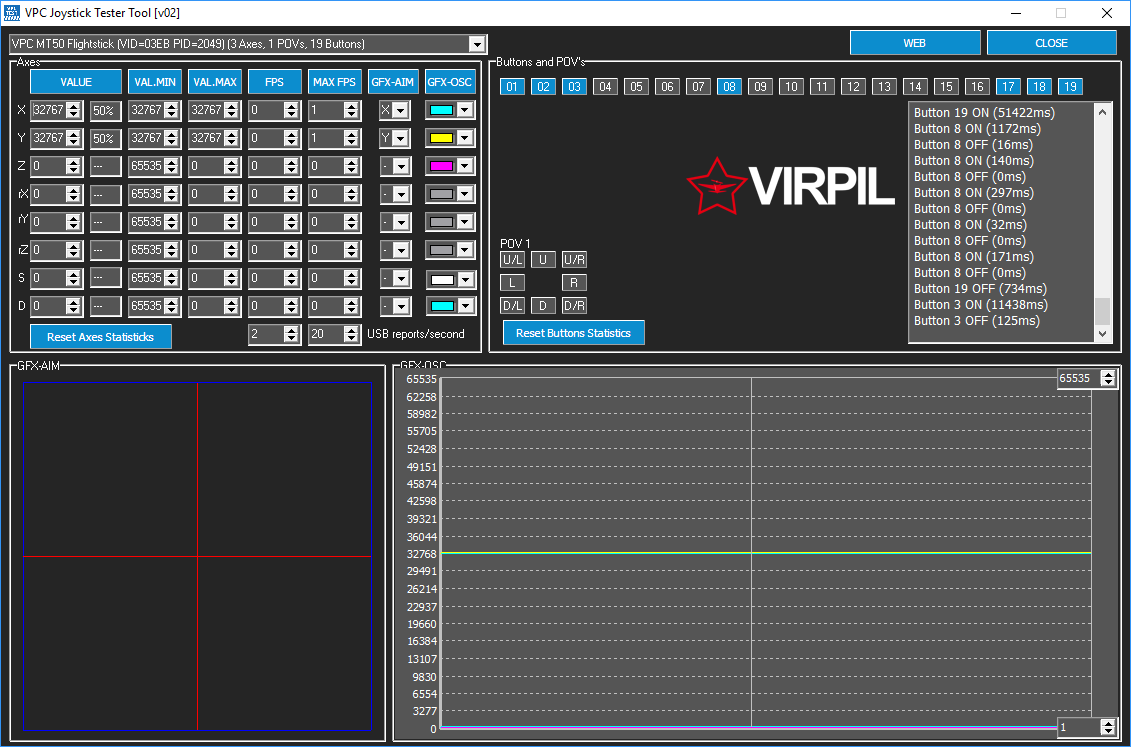Screen dimensions: 1131x747
Task: Click the VALUE column header
Action: point(76,82)
